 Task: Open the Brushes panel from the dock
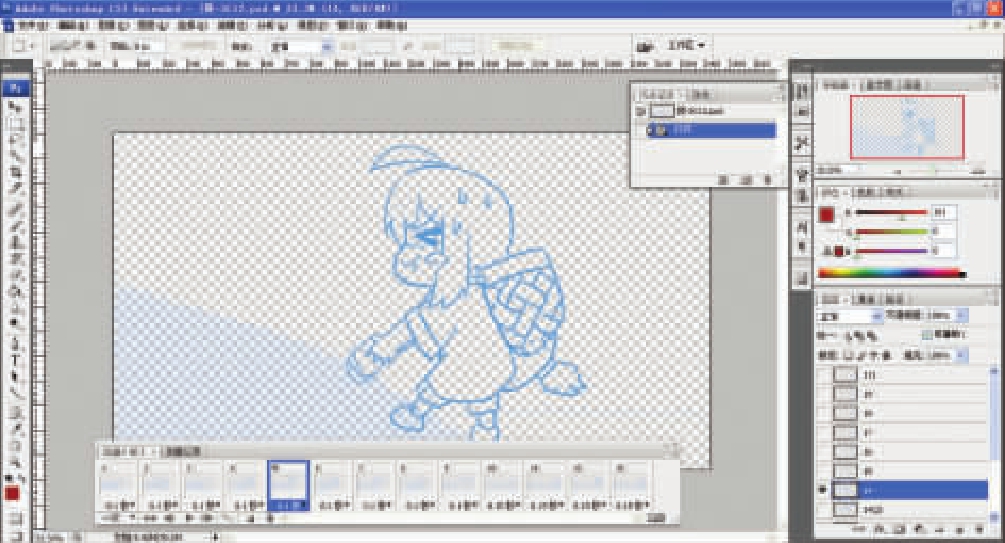[801, 174]
